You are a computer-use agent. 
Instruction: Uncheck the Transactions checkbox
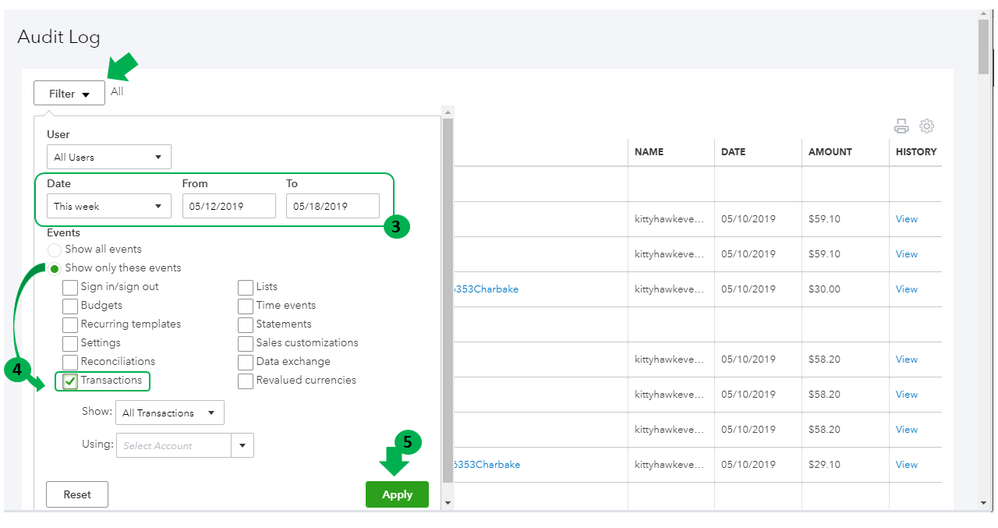[x=70, y=381]
